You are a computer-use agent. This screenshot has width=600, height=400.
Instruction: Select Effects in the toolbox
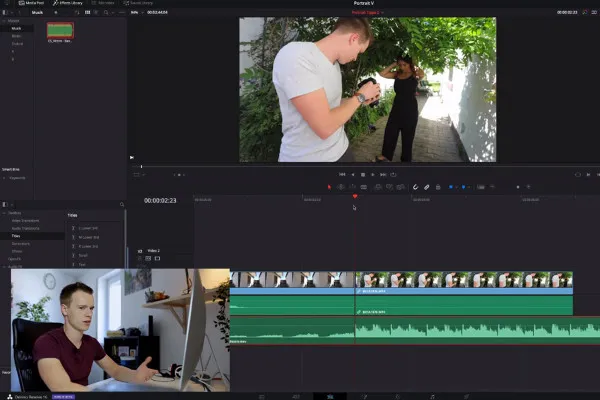pyautogui.click(x=17, y=251)
